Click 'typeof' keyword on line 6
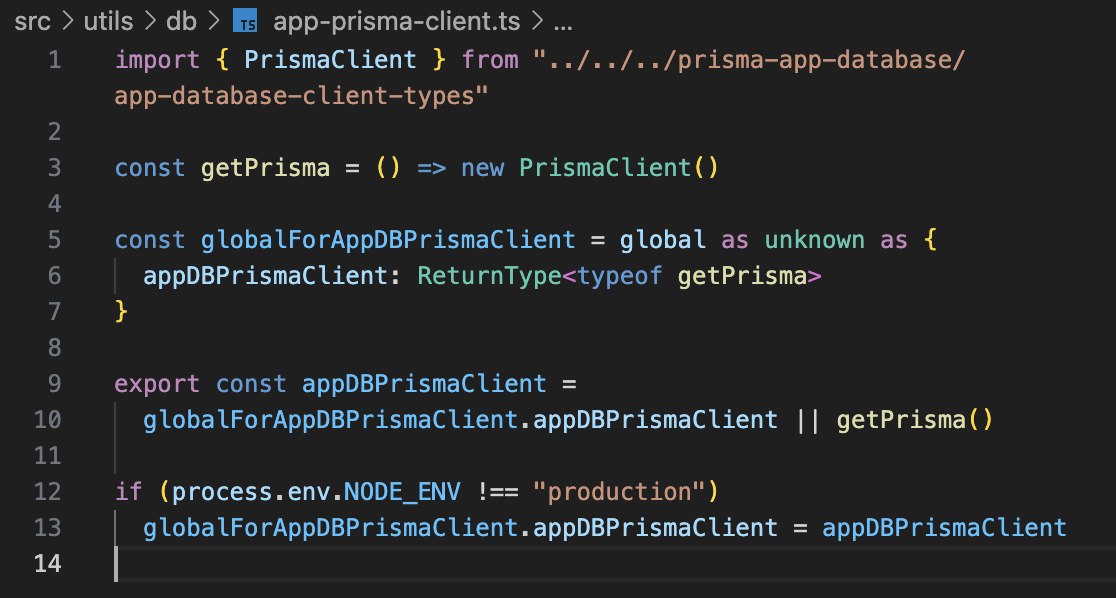This screenshot has height=598, width=1116. pos(620,276)
